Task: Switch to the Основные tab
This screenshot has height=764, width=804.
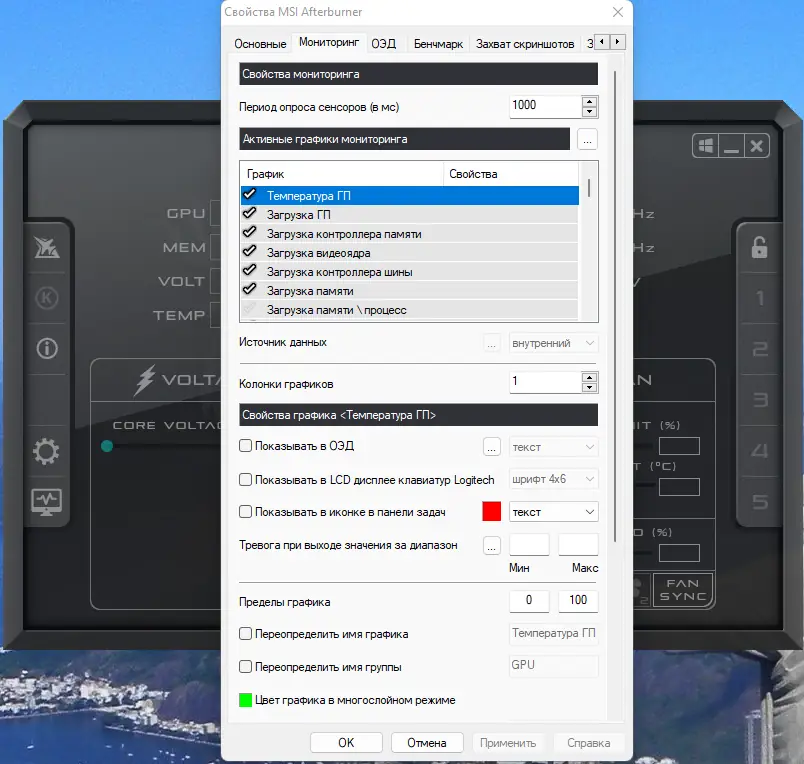Action: (260, 44)
